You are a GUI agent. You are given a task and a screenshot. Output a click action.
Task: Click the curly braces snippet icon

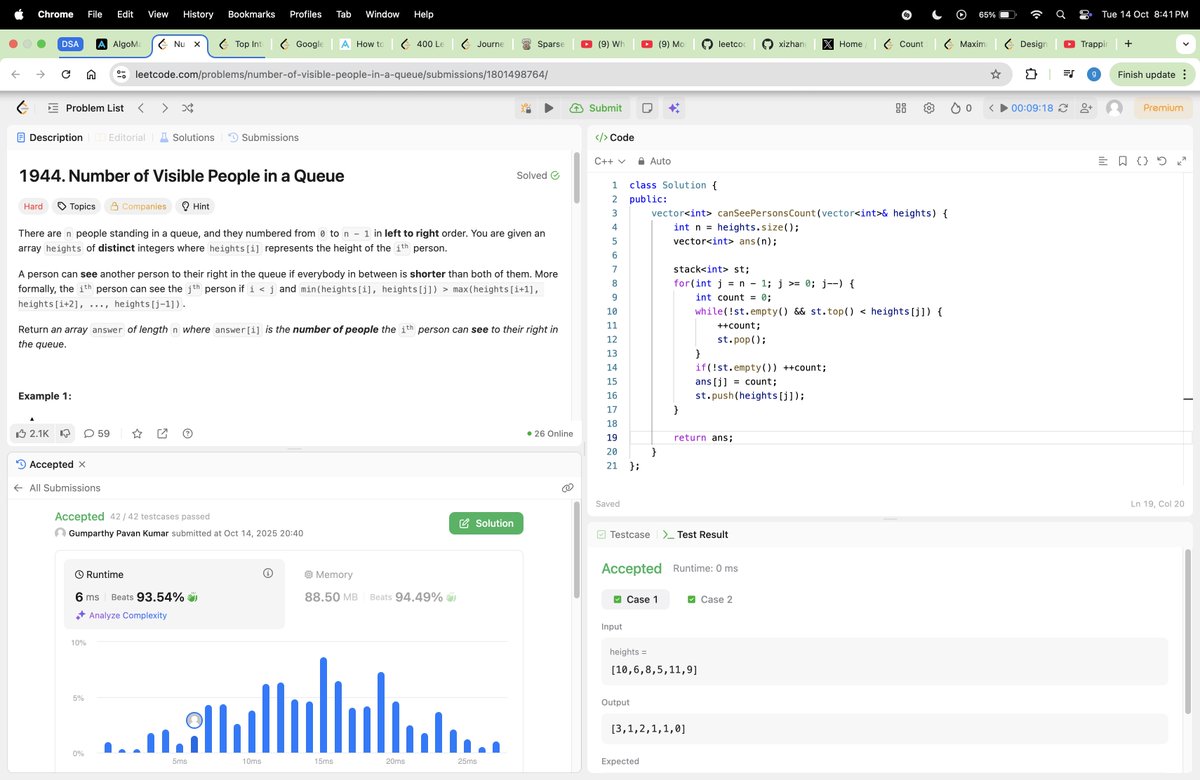point(1142,161)
